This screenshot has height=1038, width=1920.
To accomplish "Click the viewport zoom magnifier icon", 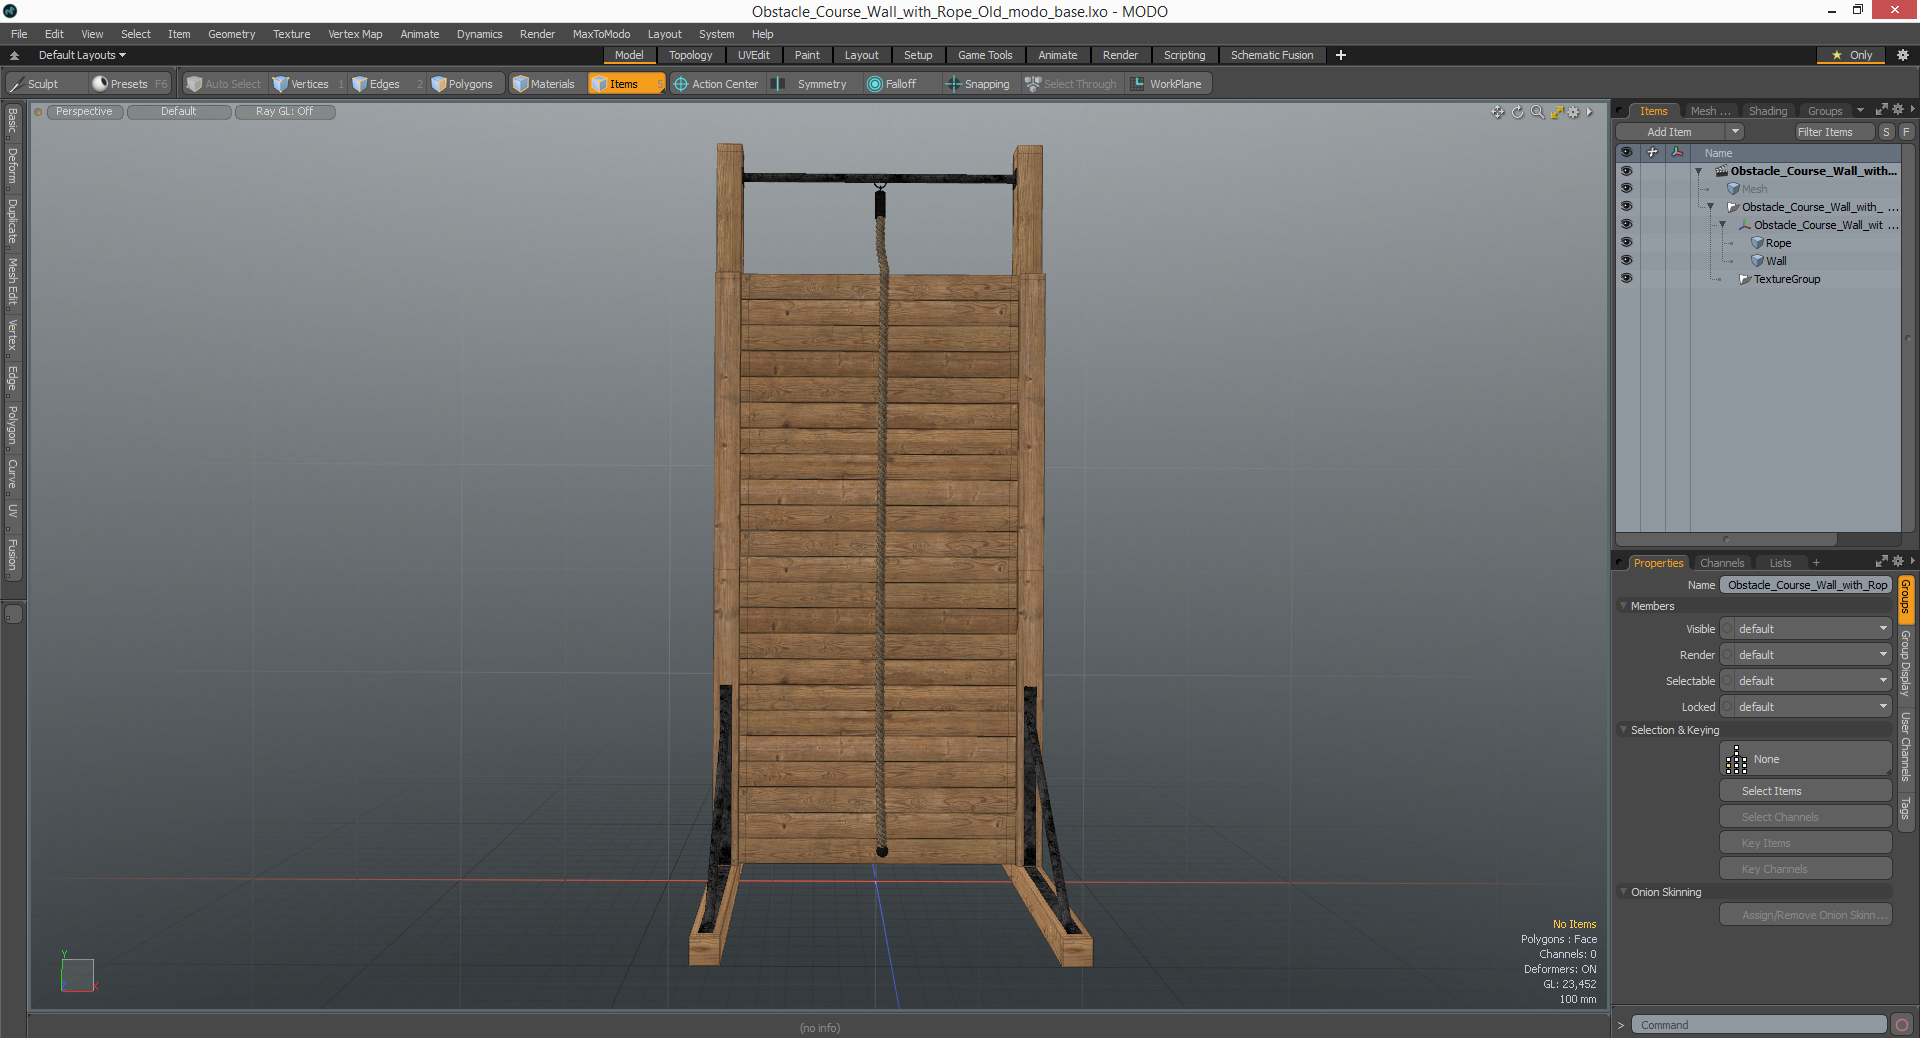I will [x=1537, y=112].
